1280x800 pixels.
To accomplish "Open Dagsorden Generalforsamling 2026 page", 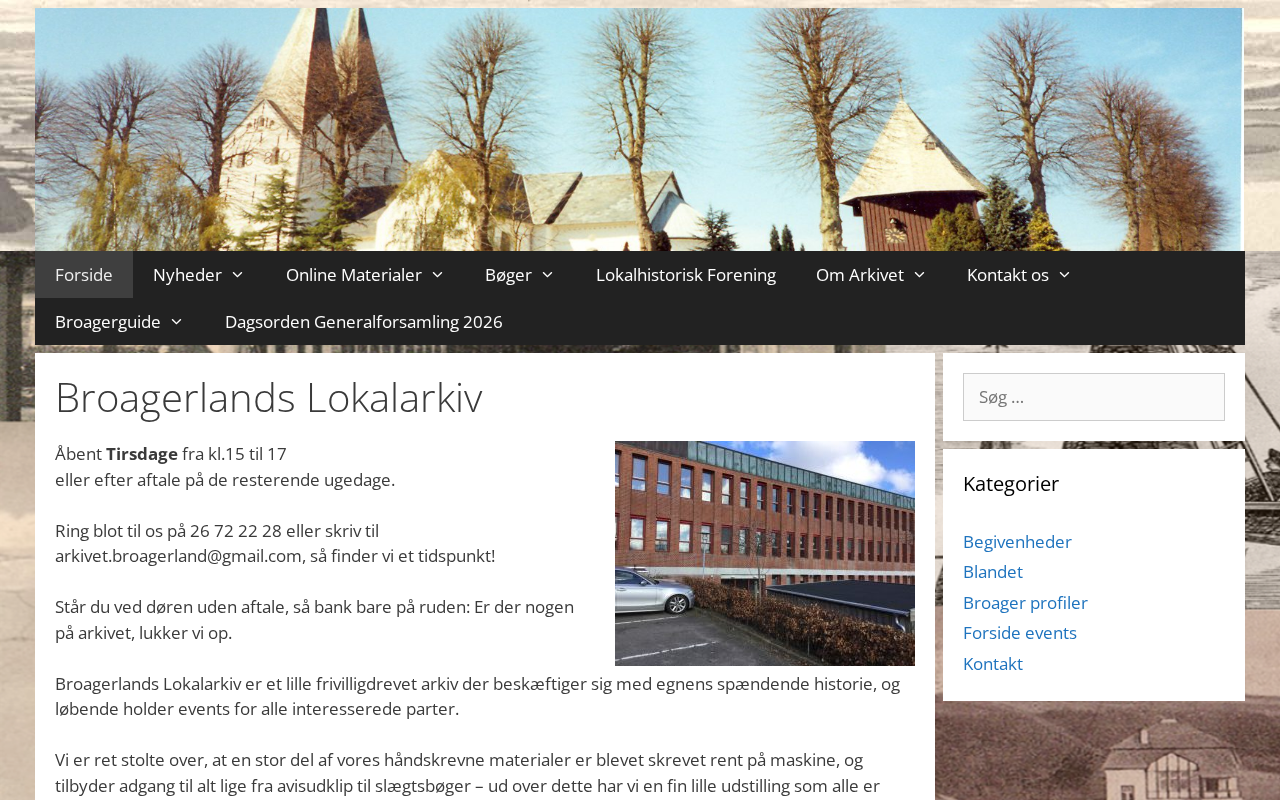I will tap(364, 322).
